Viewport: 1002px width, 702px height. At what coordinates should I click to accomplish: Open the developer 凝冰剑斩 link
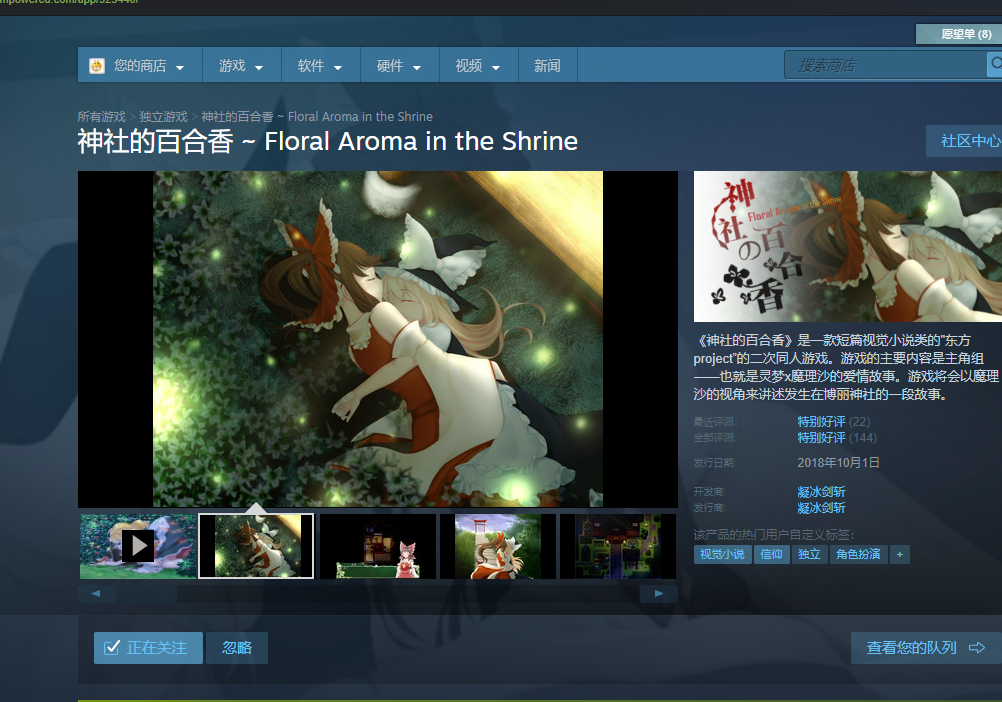click(821, 492)
